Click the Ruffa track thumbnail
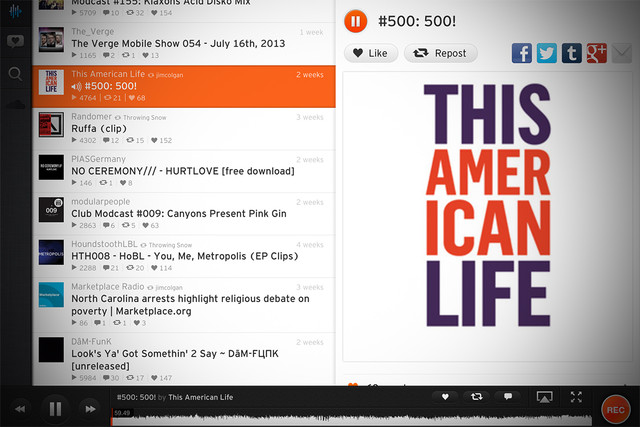640x427 pixels. coord(51,125)
